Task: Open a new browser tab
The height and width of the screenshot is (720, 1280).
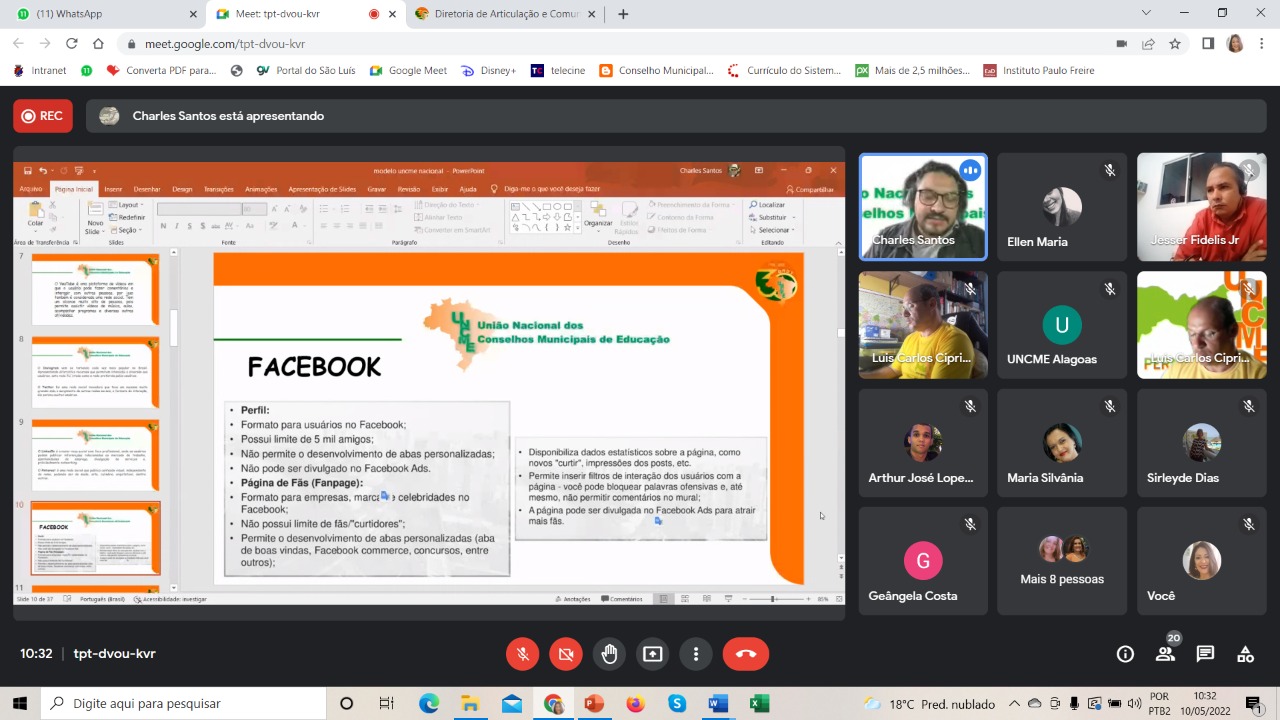Action: (x=623, y=14)
